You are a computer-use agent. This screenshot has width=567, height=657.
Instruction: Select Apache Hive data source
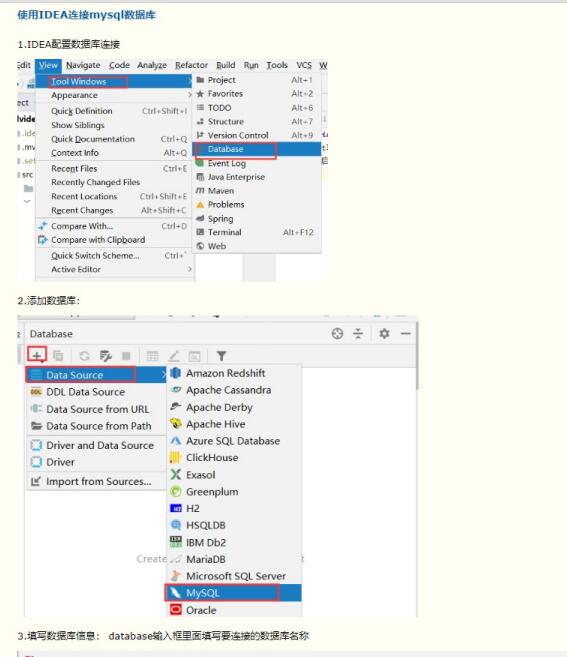(234, 424)
